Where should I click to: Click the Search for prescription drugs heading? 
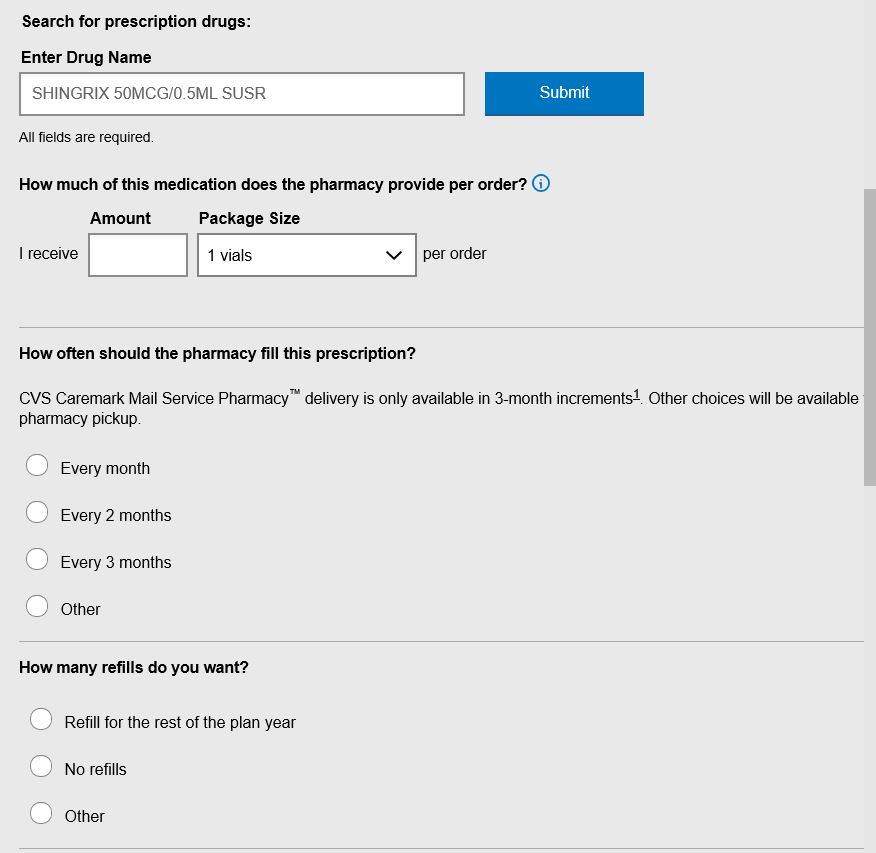136,21
